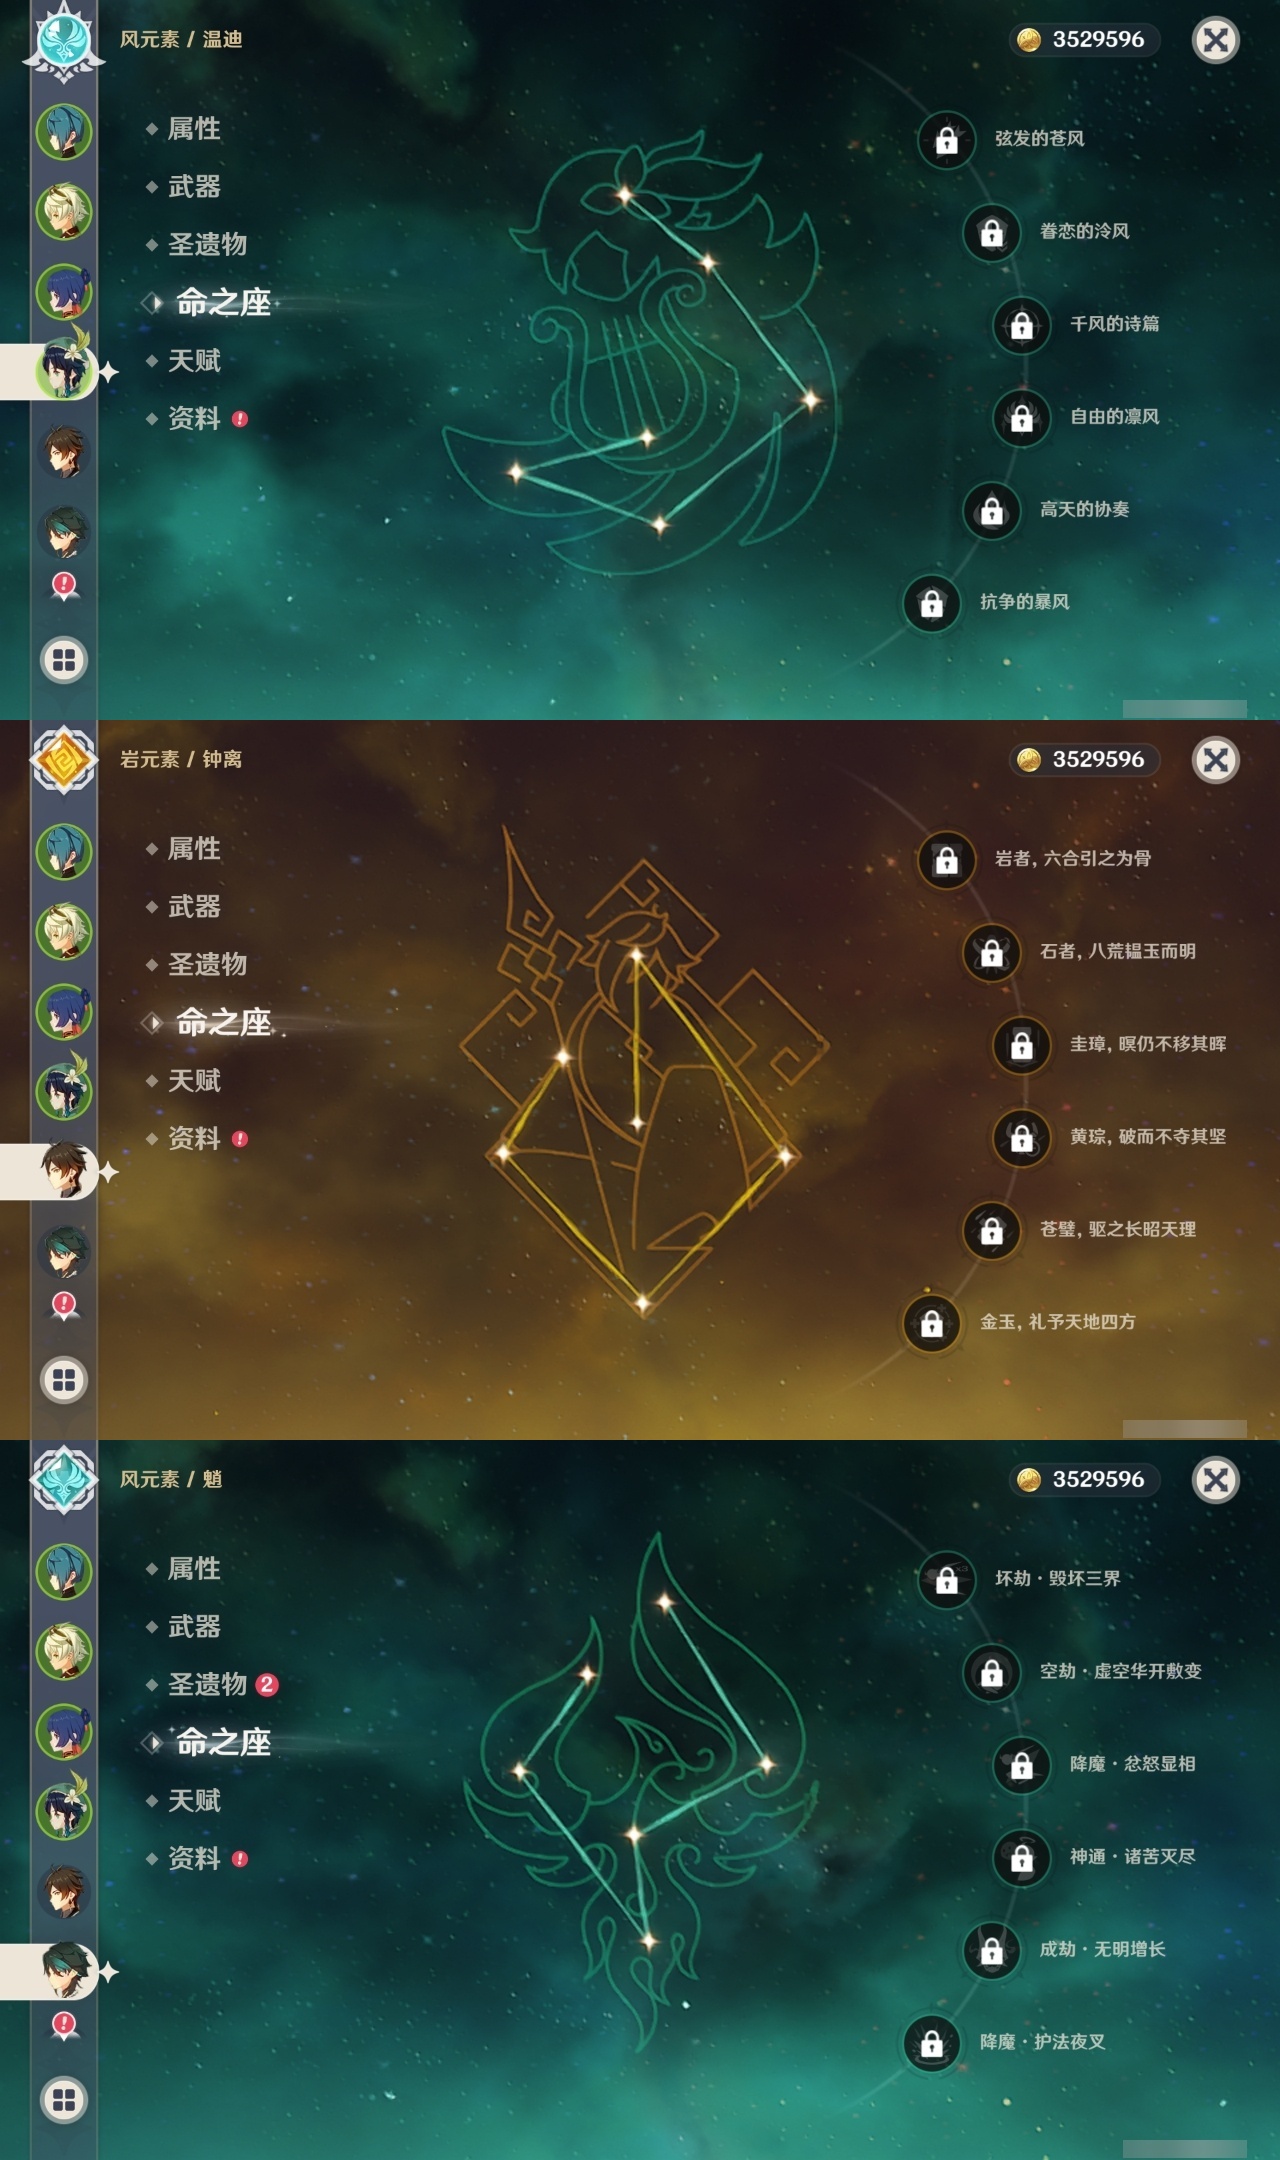Tap the locked 金玉, 礼予天地四方 constellation
1280x2160 pixels.
931,1323
